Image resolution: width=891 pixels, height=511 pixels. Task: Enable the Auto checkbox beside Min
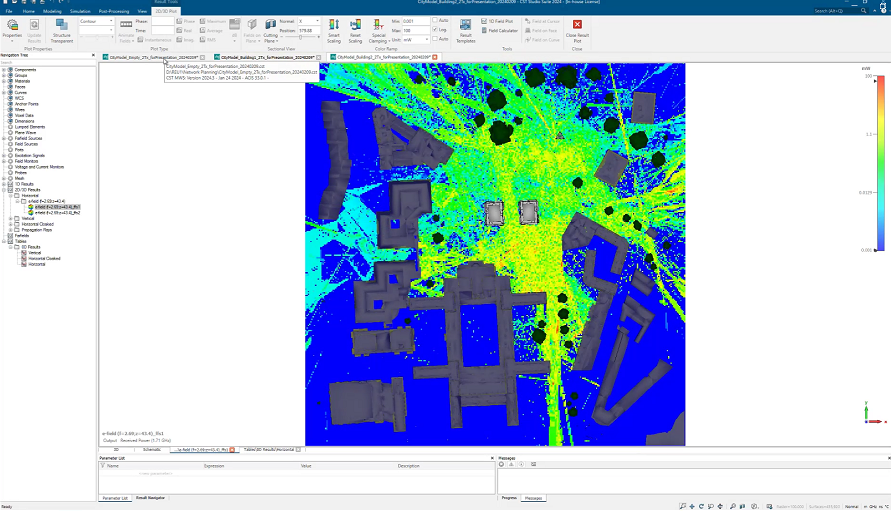(435, 20)
